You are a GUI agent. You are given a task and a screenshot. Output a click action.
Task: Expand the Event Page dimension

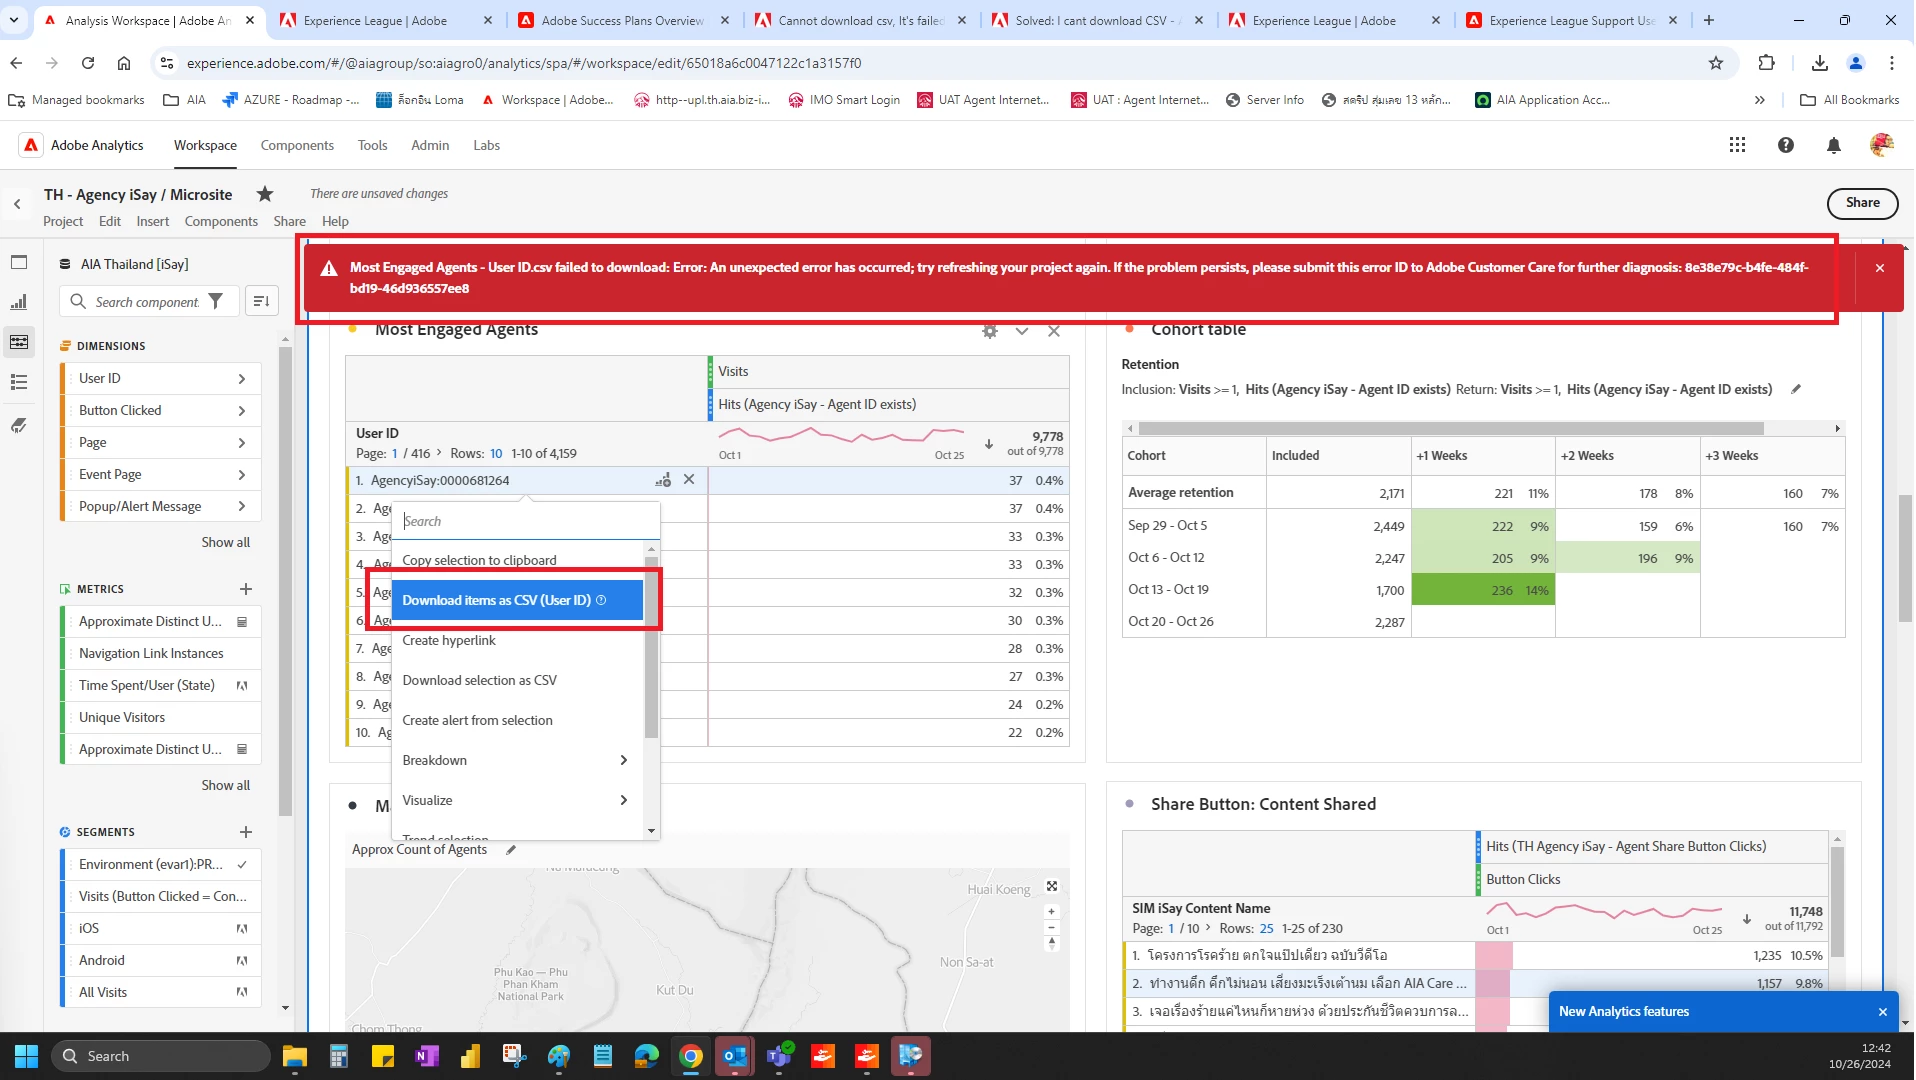click(x=242, y=475)
